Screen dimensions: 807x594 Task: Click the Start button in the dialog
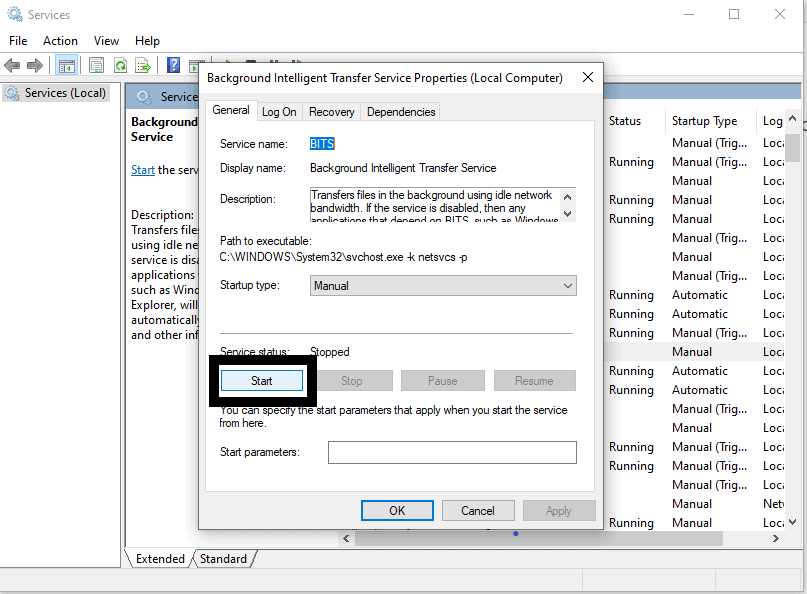pos(261,381)
